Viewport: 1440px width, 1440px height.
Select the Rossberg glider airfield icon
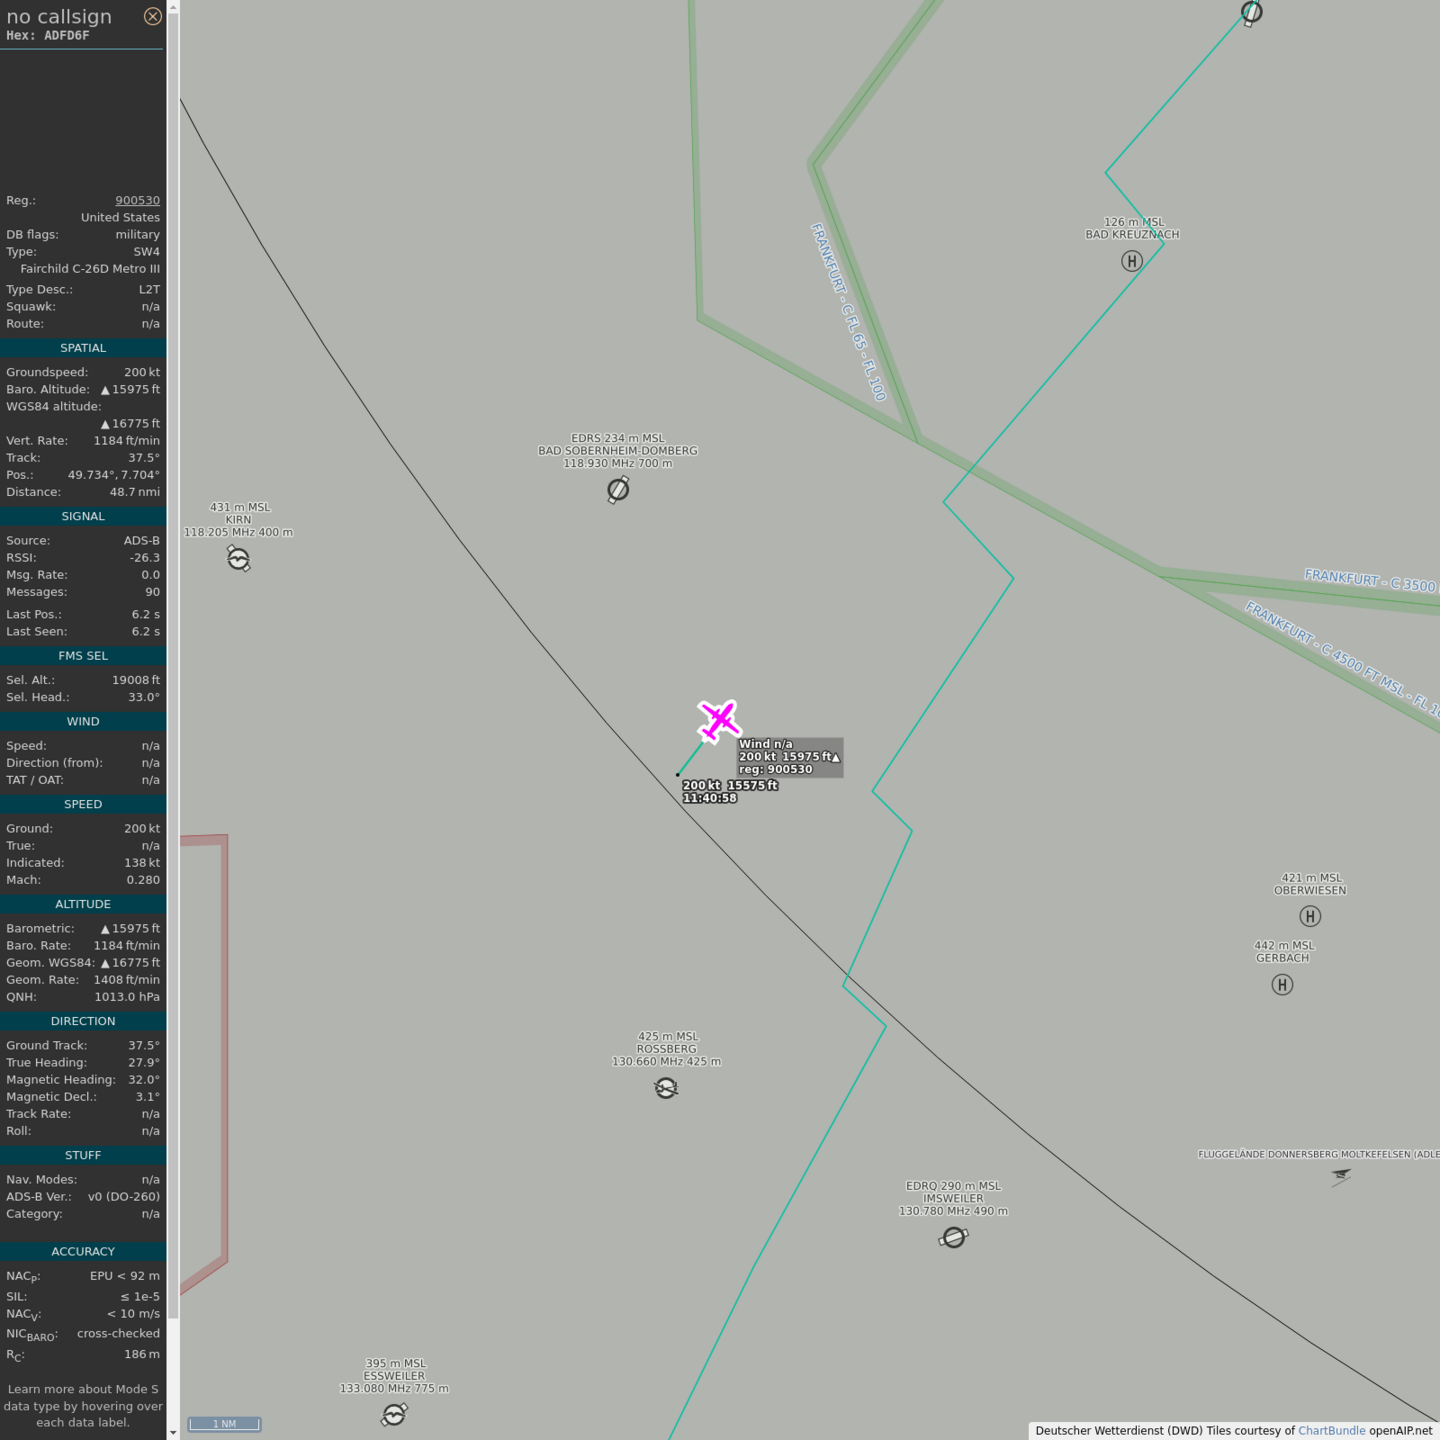(666, 1088)
